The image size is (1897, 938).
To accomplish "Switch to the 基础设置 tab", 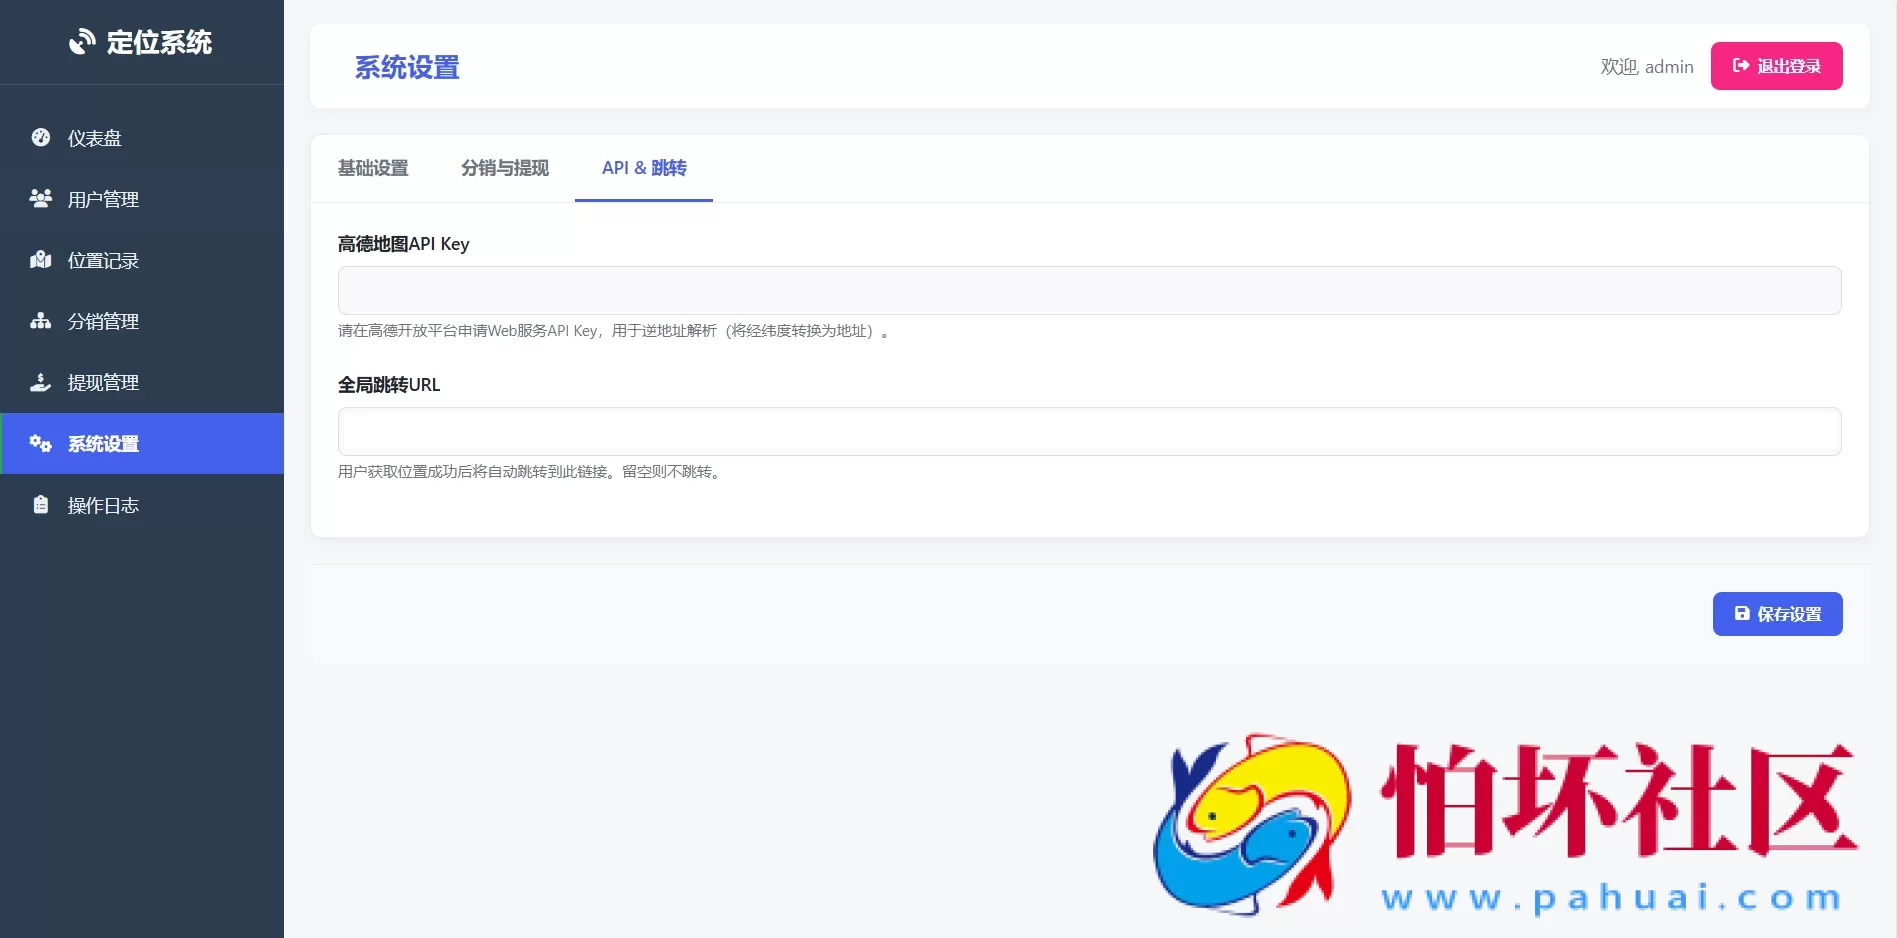I will click(x=373, y=168).
